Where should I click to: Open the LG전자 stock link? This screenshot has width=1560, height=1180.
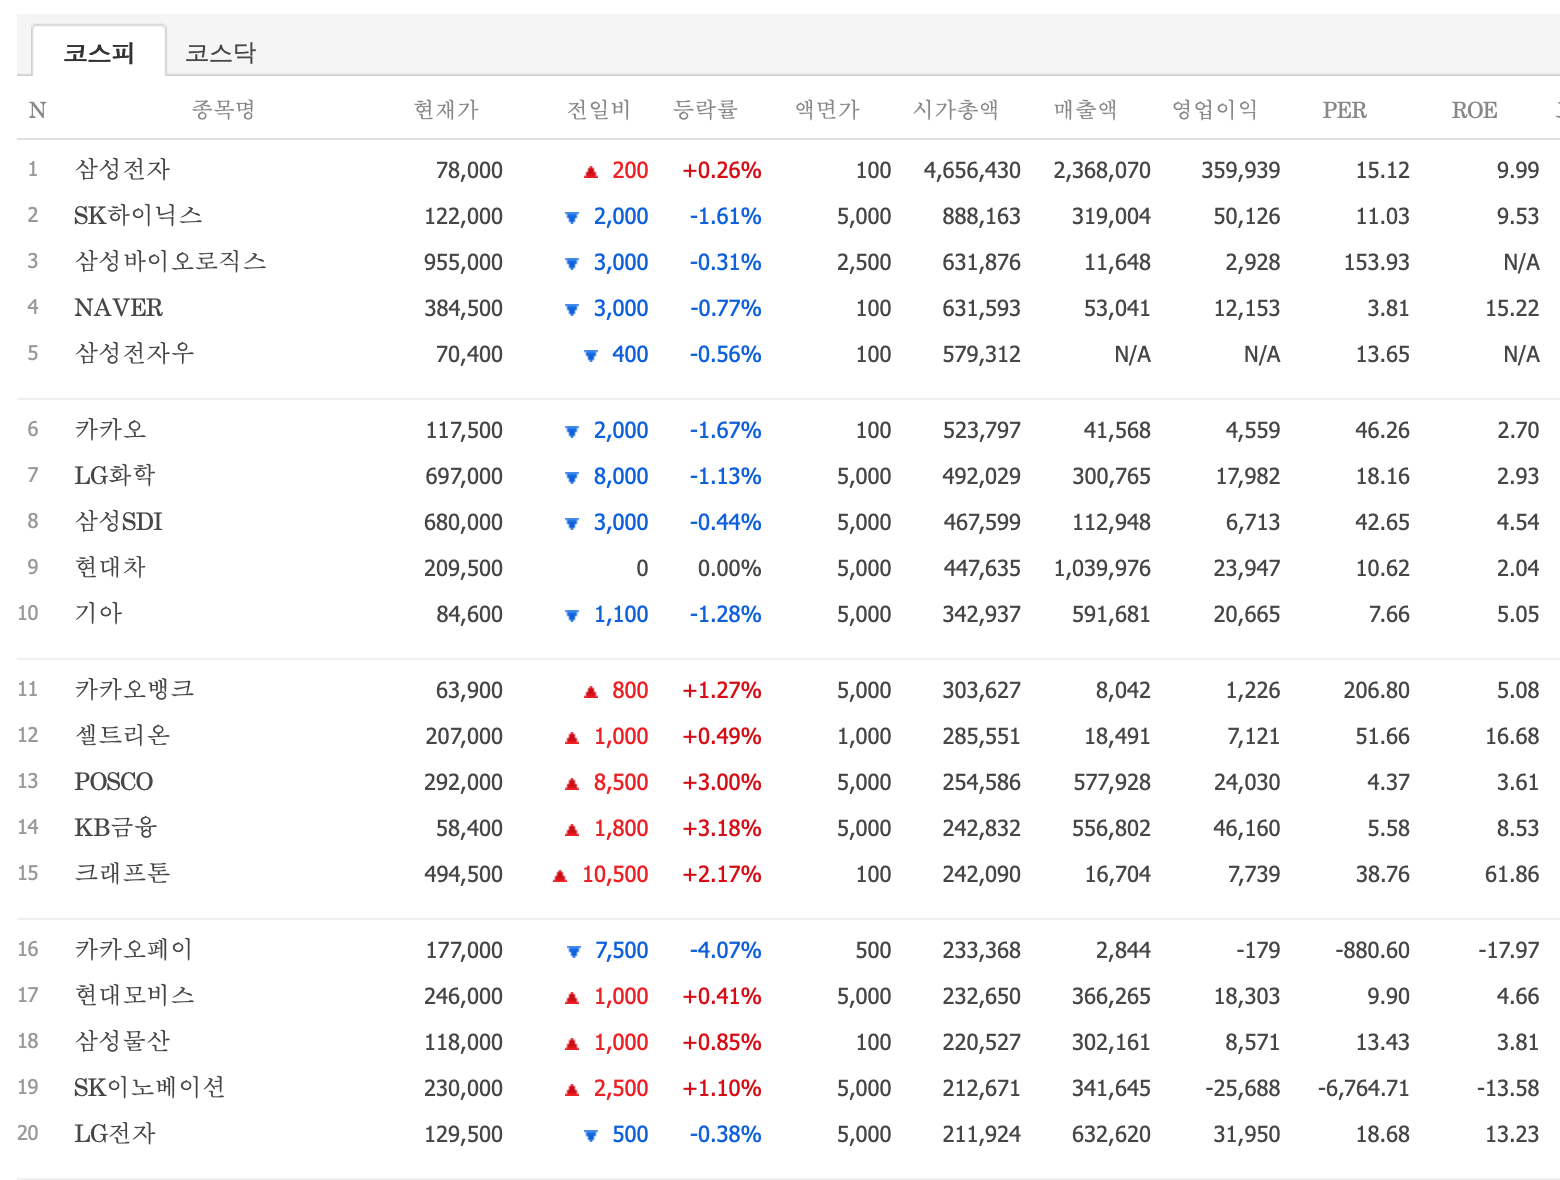[114, 1134]
